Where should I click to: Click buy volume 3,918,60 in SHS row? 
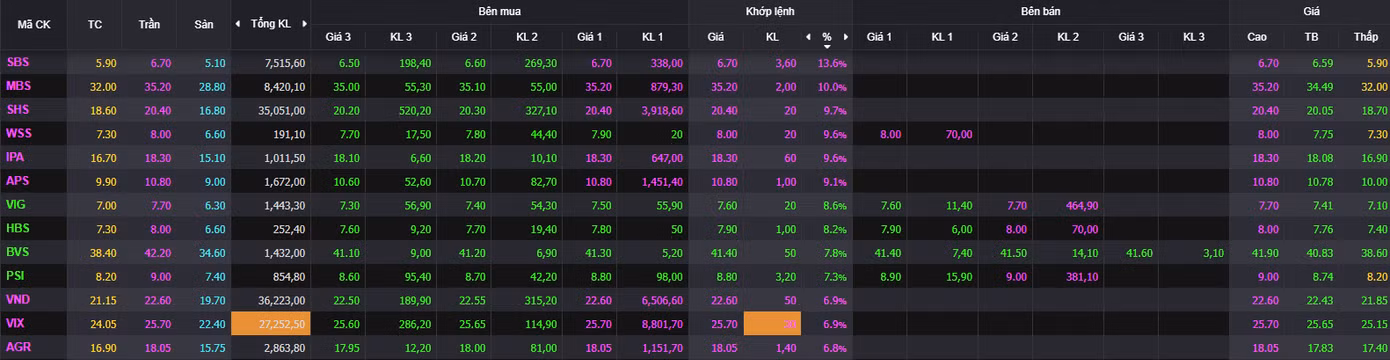[662, 110]
